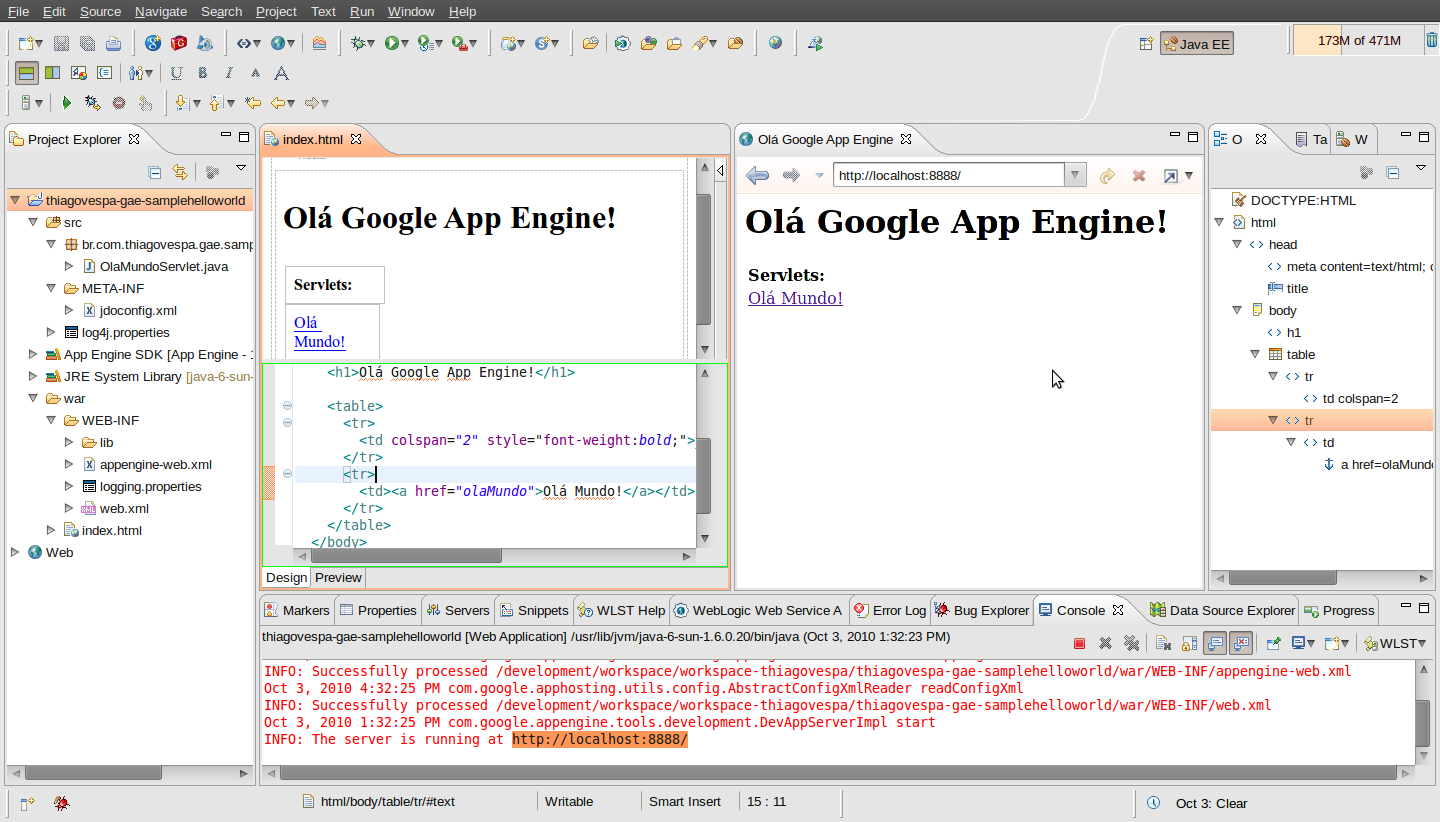The width and height of the screenshot is (1440, 822).
Task: Open Project Explorer view menu triangle
Action: point(241,168)
